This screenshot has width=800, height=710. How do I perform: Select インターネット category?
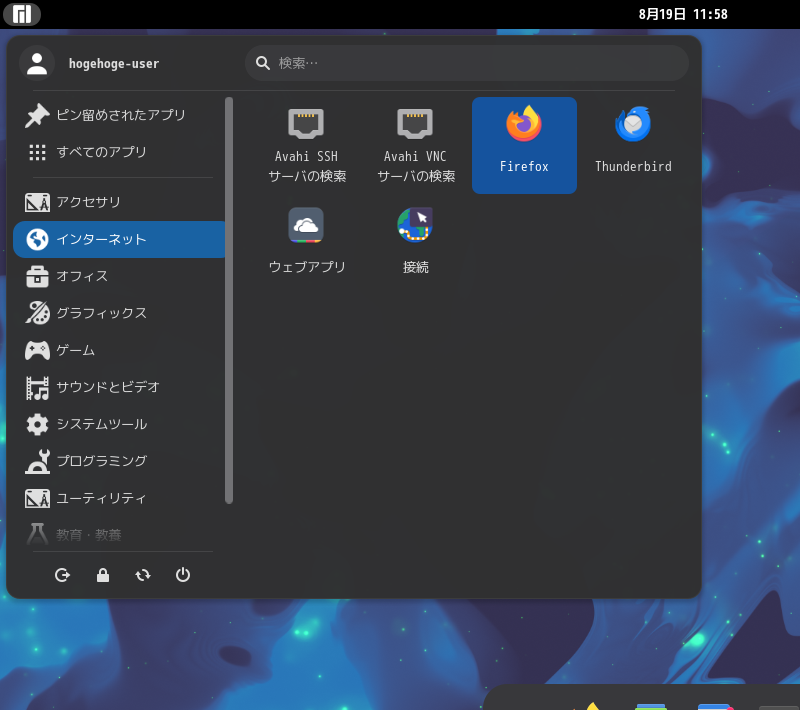(x=119, y=239)
